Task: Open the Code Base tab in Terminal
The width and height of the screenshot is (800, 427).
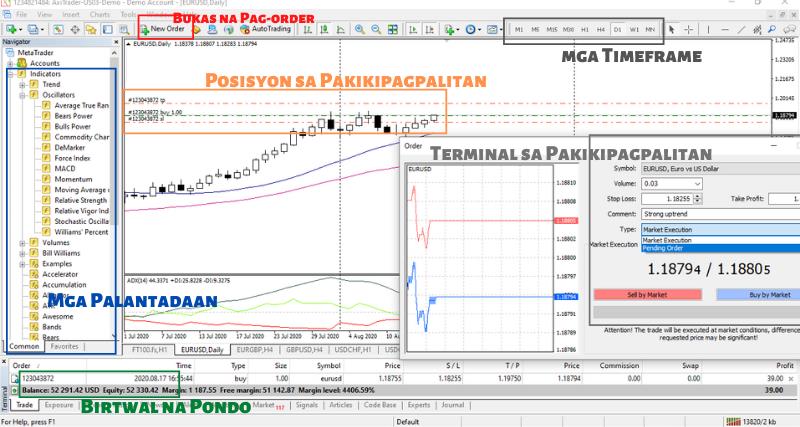Action: [x=380, y=405]
